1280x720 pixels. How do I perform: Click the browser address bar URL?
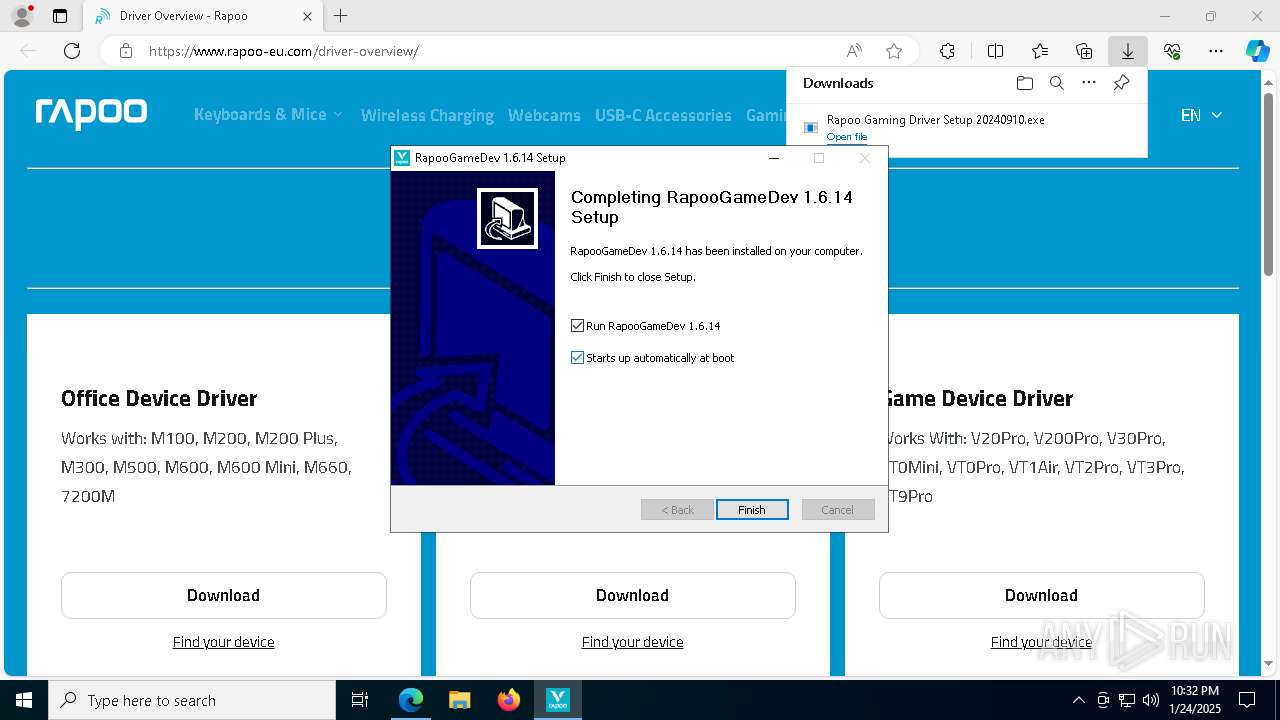coord(283,51)
